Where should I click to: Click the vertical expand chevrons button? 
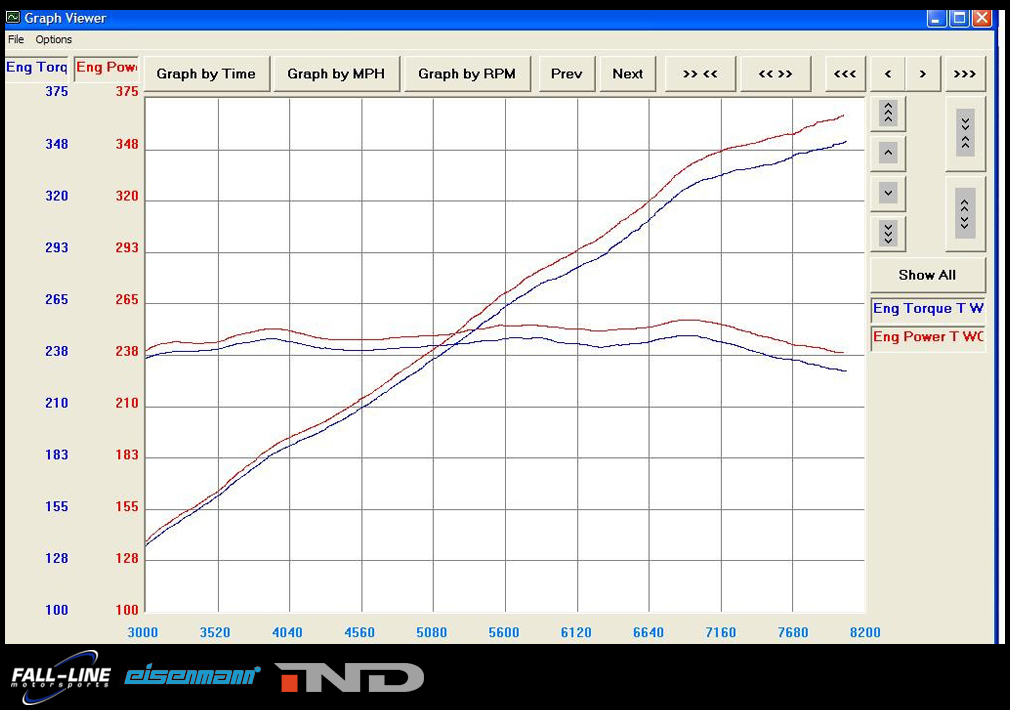(x=965, y=213)
